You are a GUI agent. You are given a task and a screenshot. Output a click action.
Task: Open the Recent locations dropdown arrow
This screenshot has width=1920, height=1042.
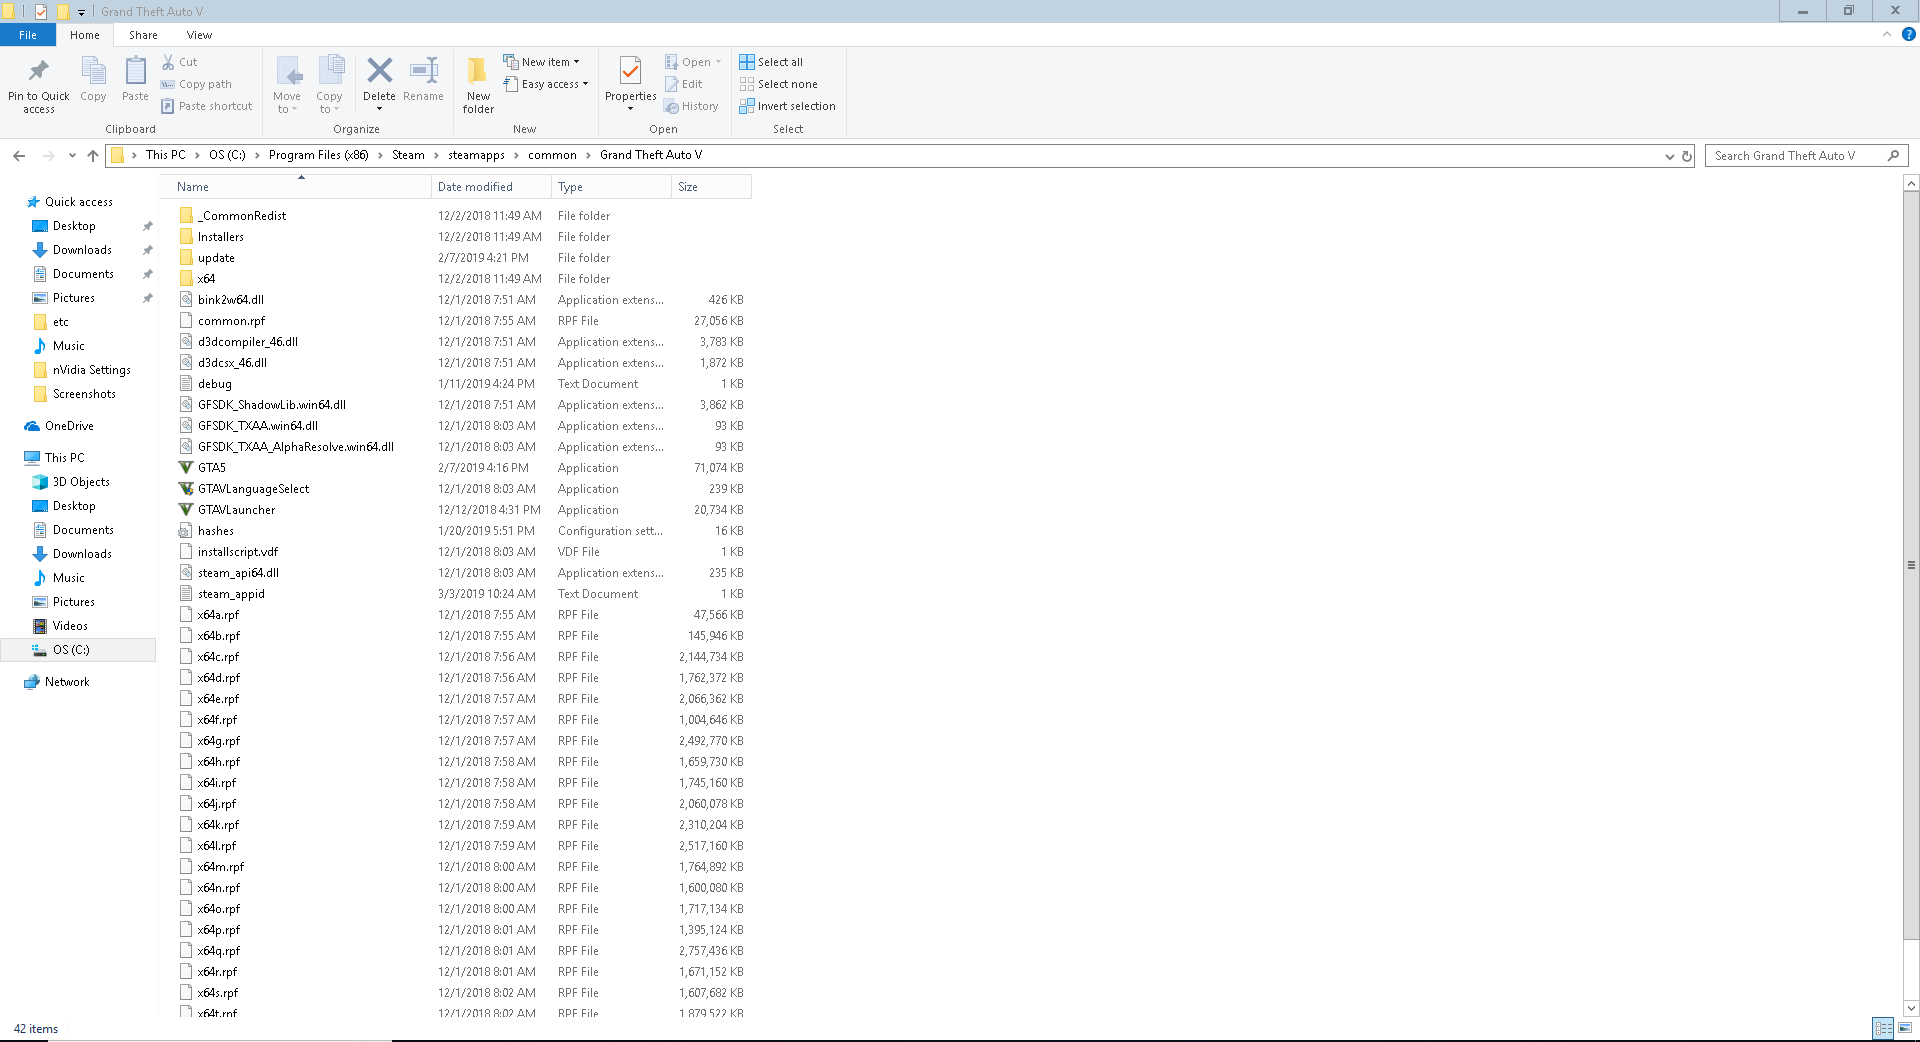tap(72, 155)
